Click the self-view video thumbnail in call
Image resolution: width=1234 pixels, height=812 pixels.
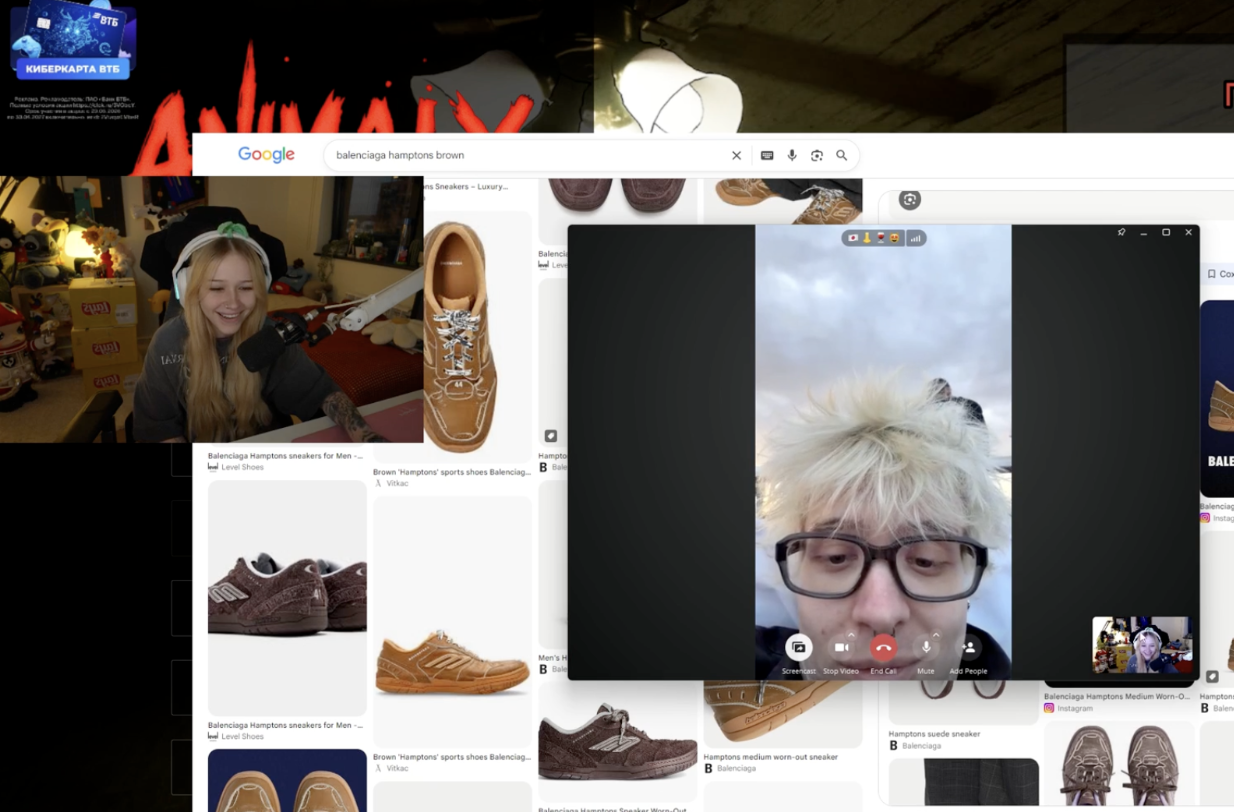click(x=1142, y=645)
